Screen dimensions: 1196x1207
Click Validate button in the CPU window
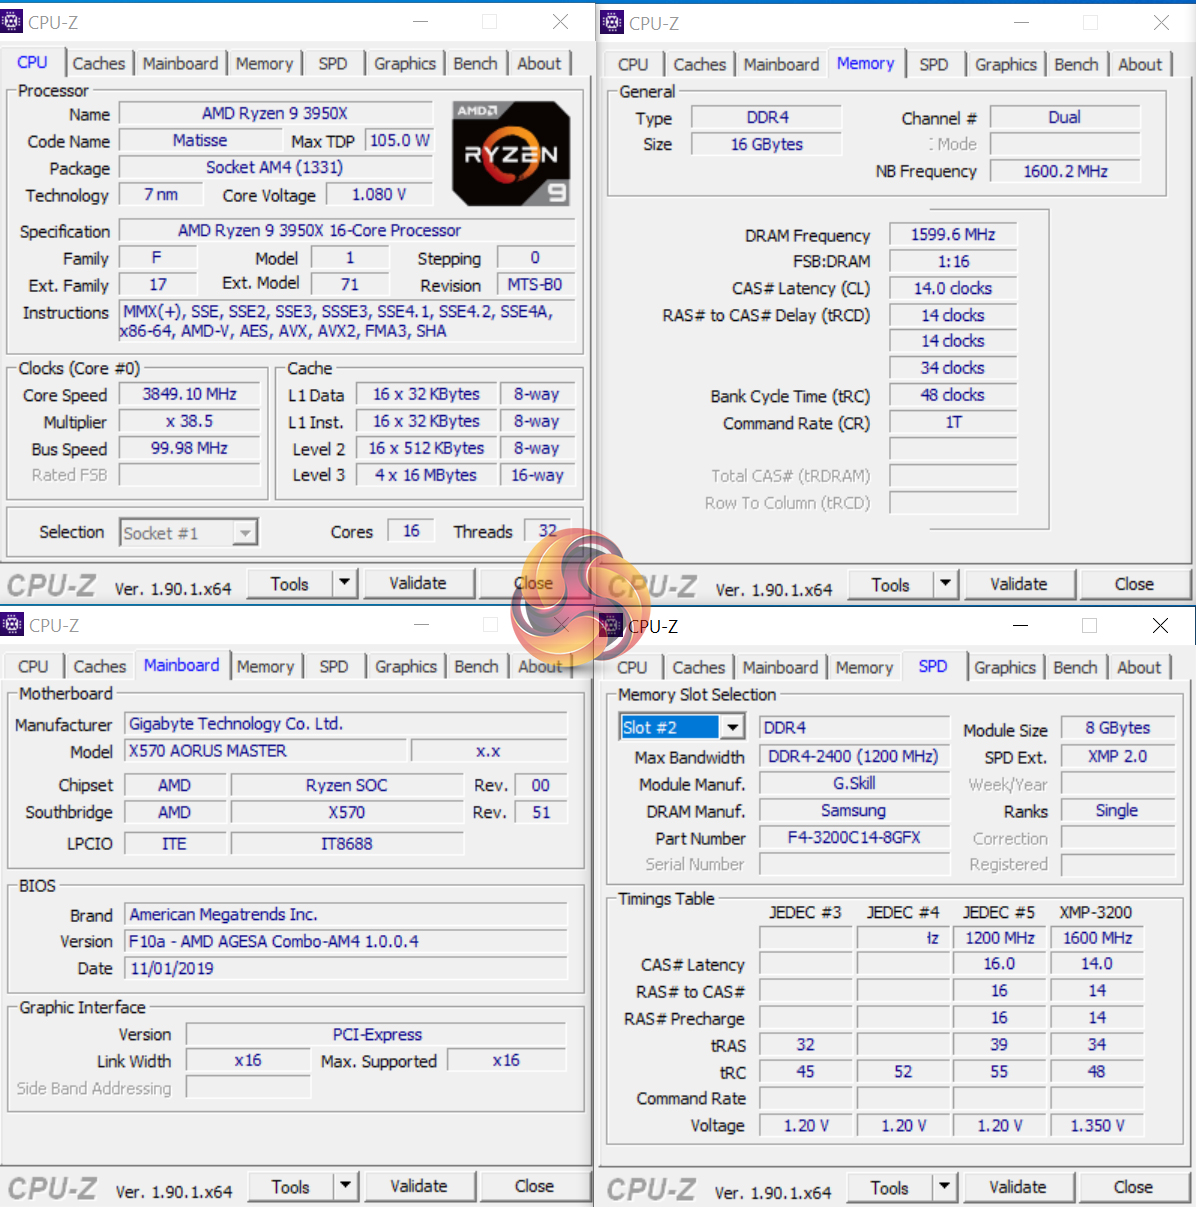[418, 583]
